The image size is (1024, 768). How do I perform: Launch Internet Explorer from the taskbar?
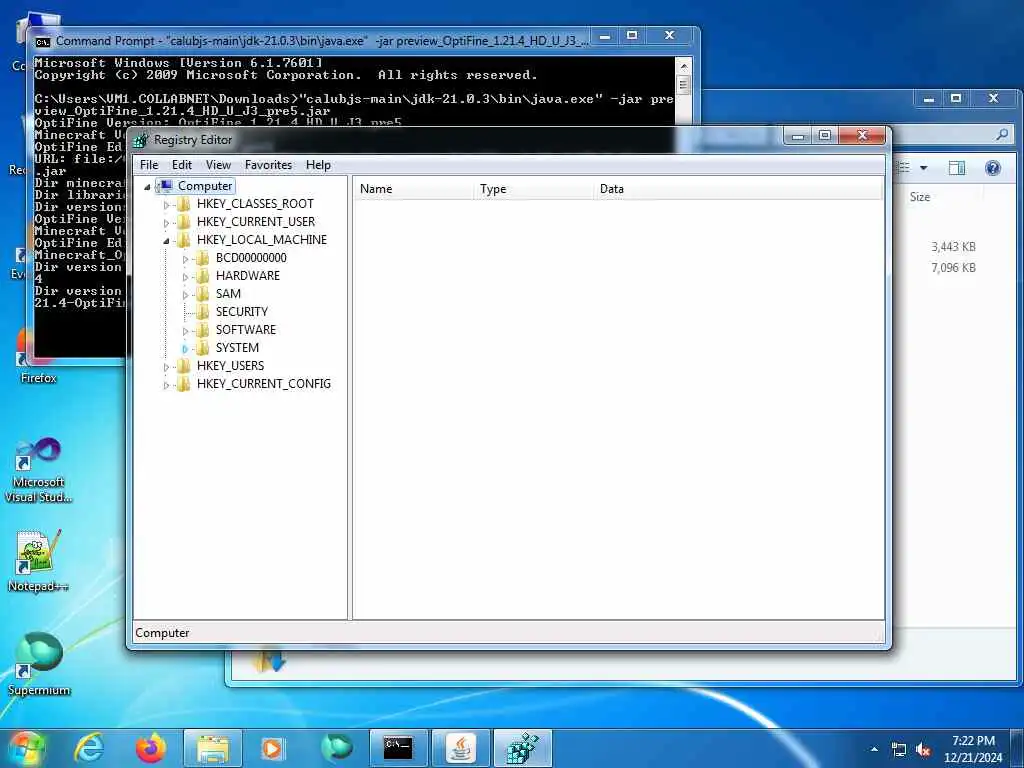(x=89, y=748)
